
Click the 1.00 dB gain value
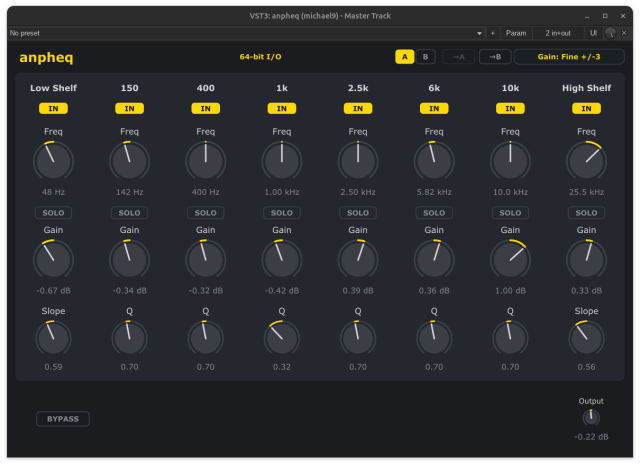tap(510, 291)
